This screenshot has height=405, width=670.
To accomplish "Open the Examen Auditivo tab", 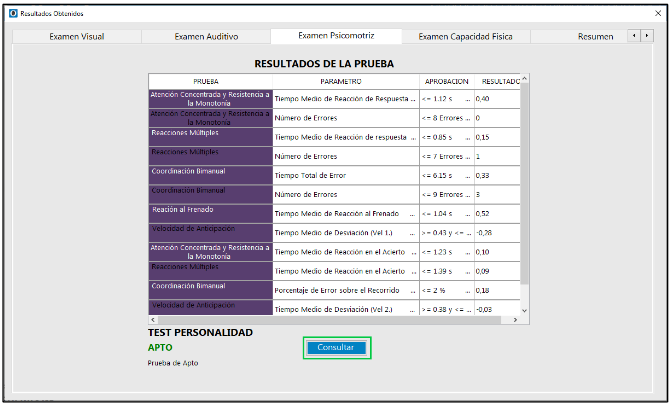I will coord(206,36).
